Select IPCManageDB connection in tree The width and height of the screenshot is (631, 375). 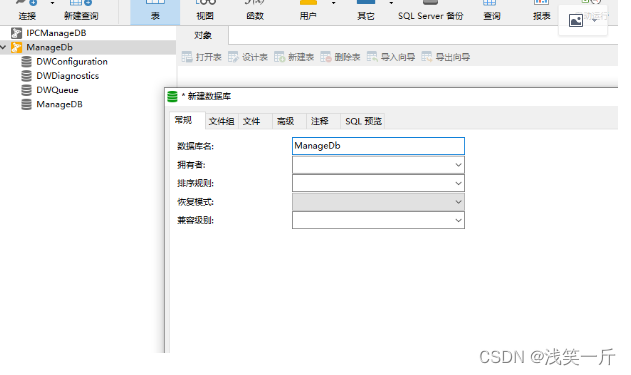[56, 33]
